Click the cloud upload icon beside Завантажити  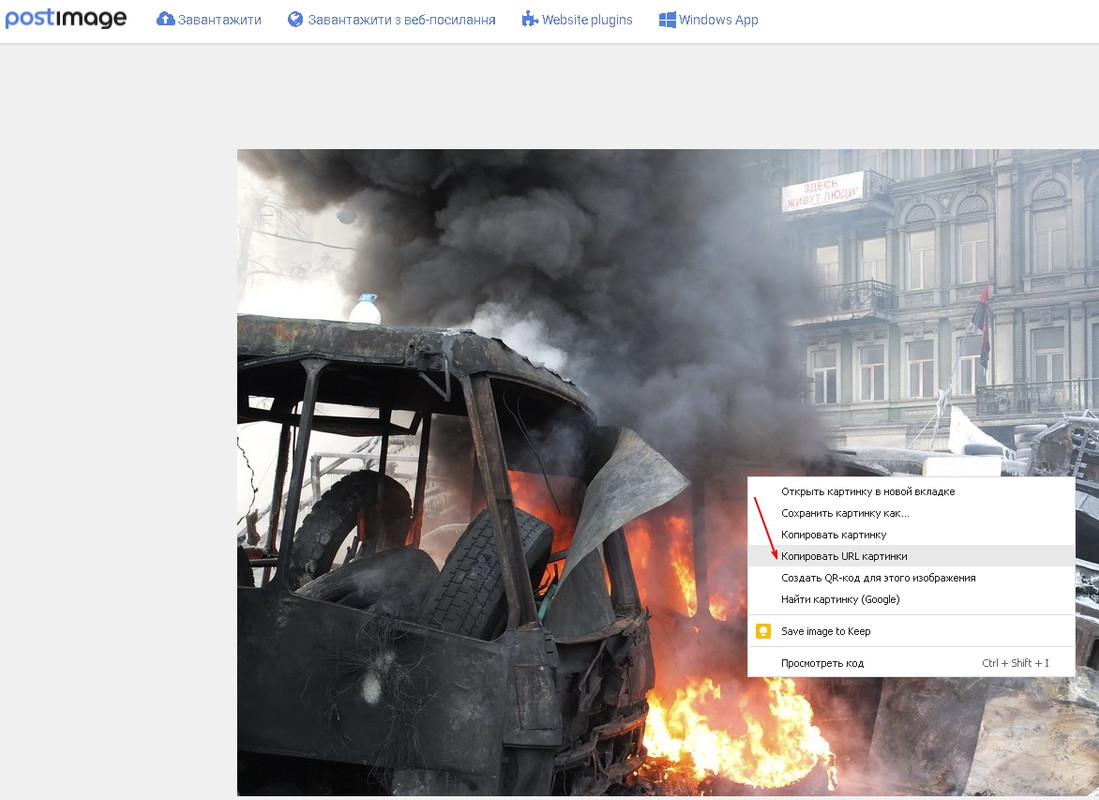(165, 19)
